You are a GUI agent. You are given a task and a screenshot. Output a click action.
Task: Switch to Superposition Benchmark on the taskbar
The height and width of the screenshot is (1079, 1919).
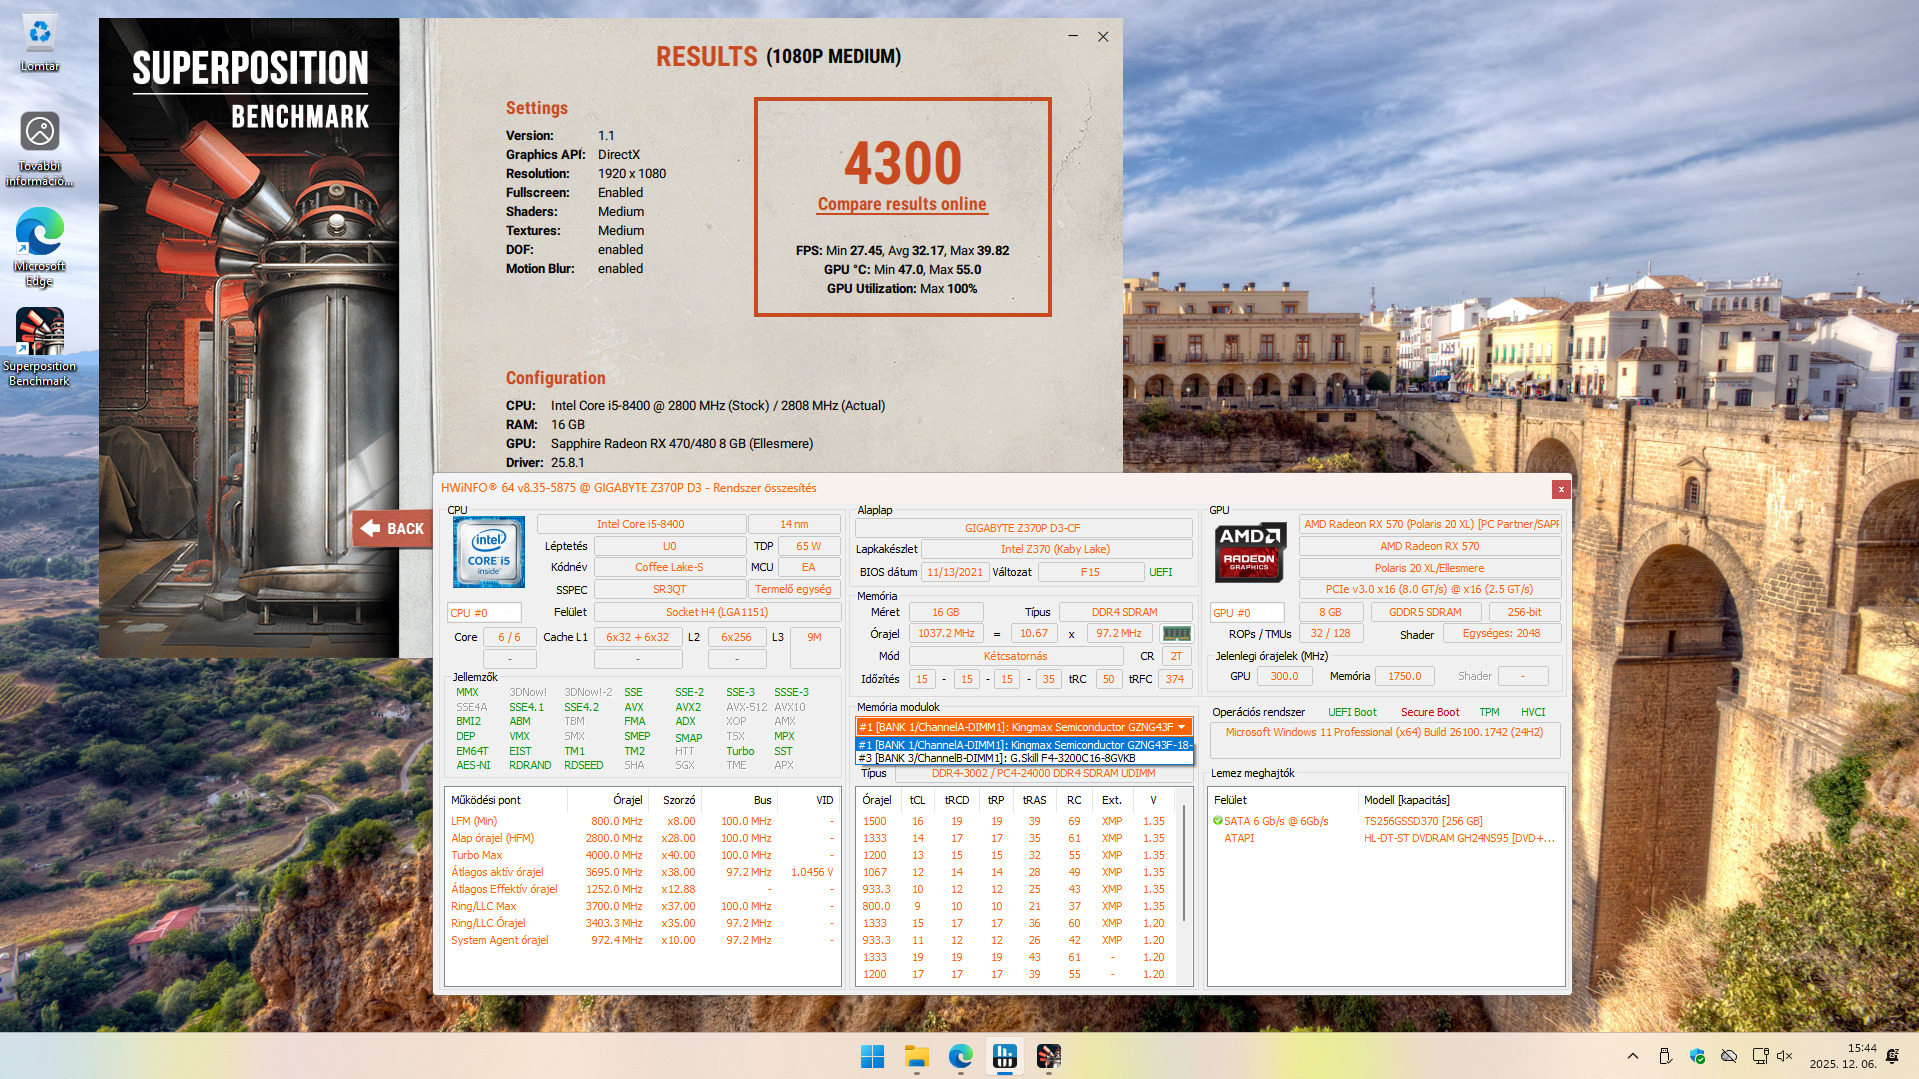tap(1048, 1056)
